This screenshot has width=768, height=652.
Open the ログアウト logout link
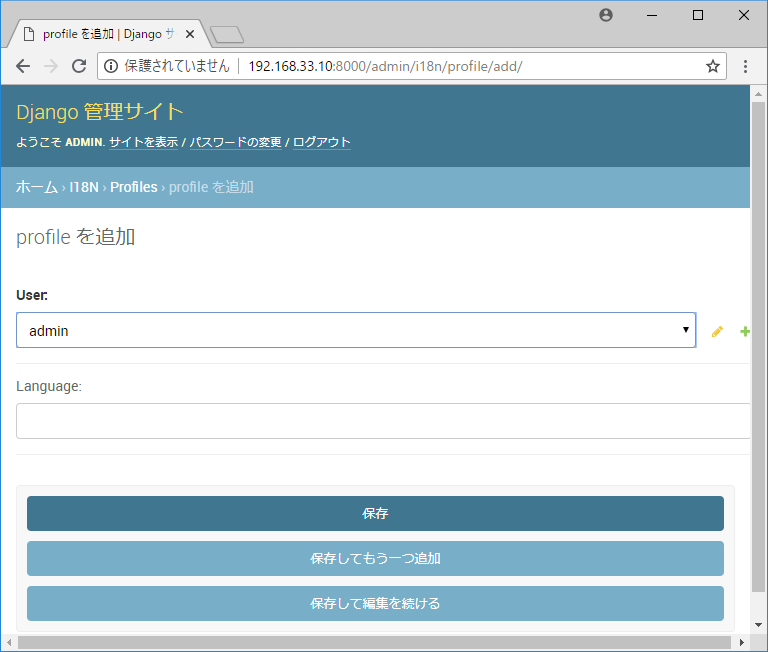tap(321, 142)
